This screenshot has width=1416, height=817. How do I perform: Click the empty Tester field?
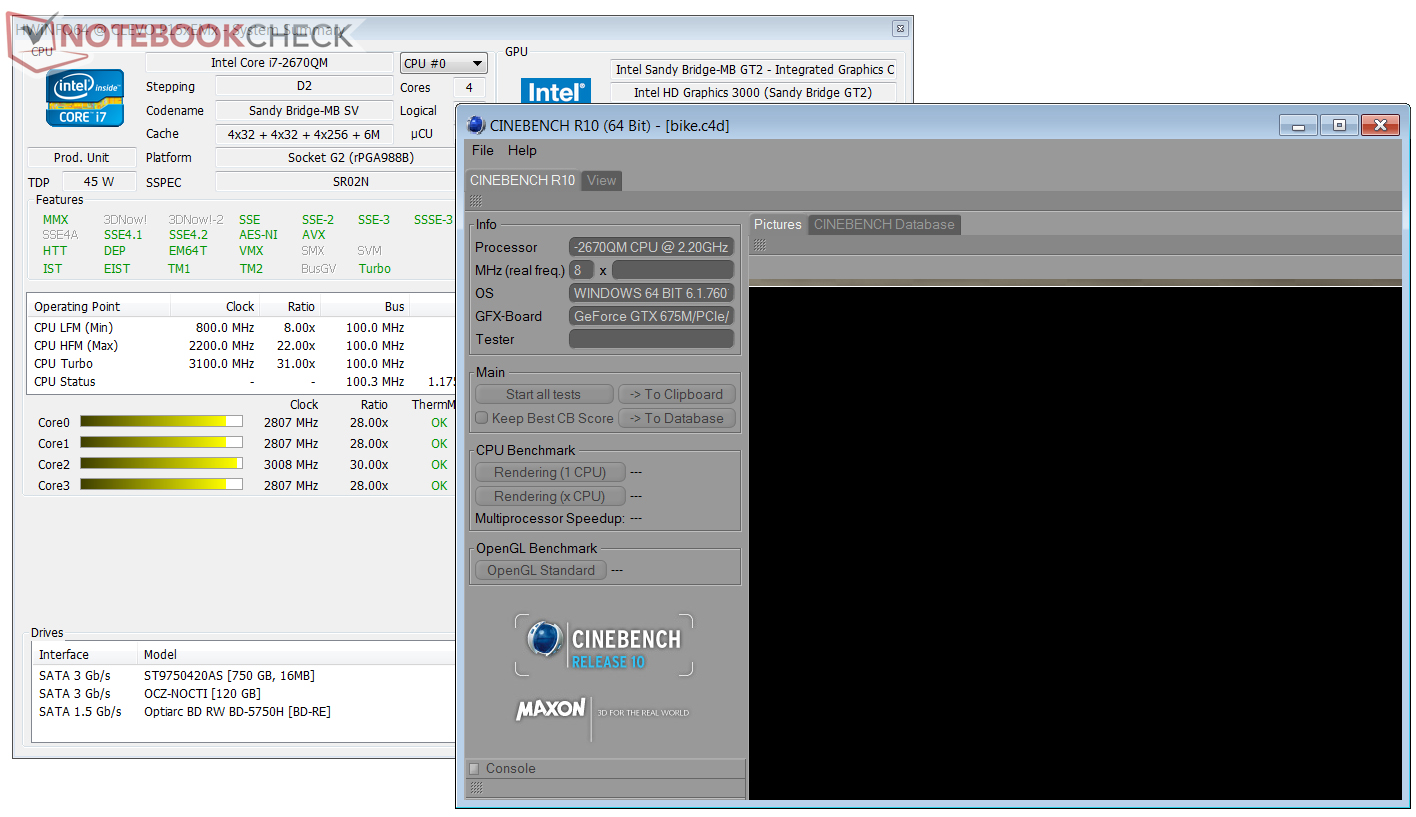click(652, 339)
